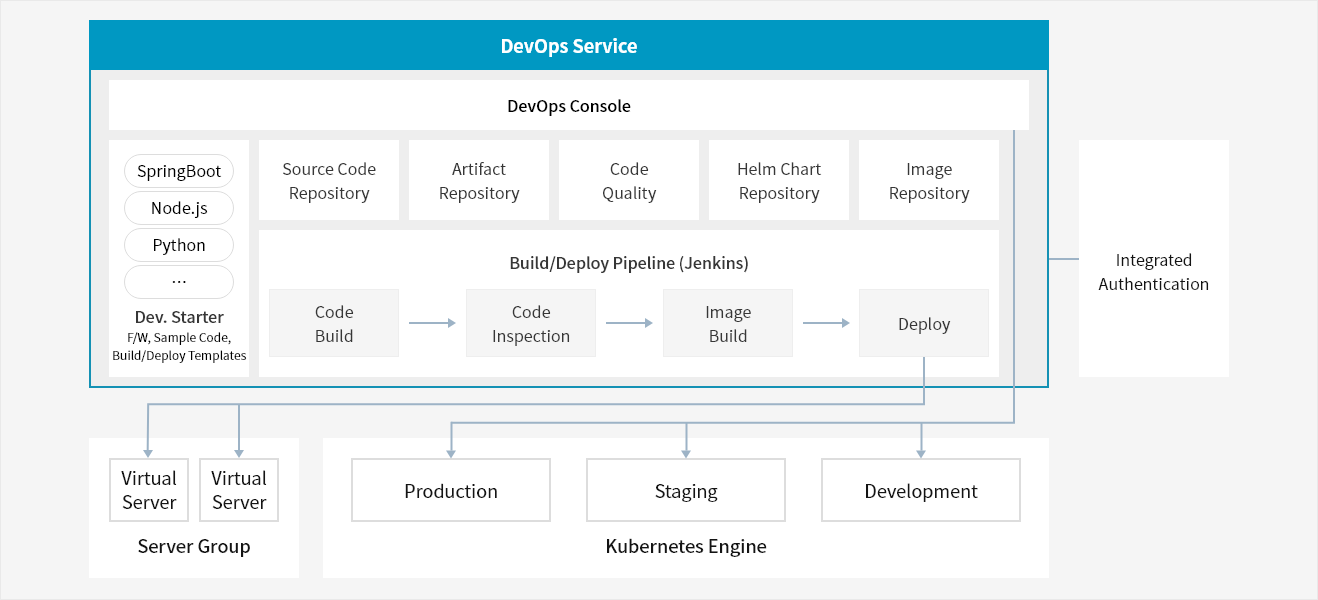Open the Source Code Repository box
The height and width of the screenshot is (600, 1318).
(x=329, y=181)
